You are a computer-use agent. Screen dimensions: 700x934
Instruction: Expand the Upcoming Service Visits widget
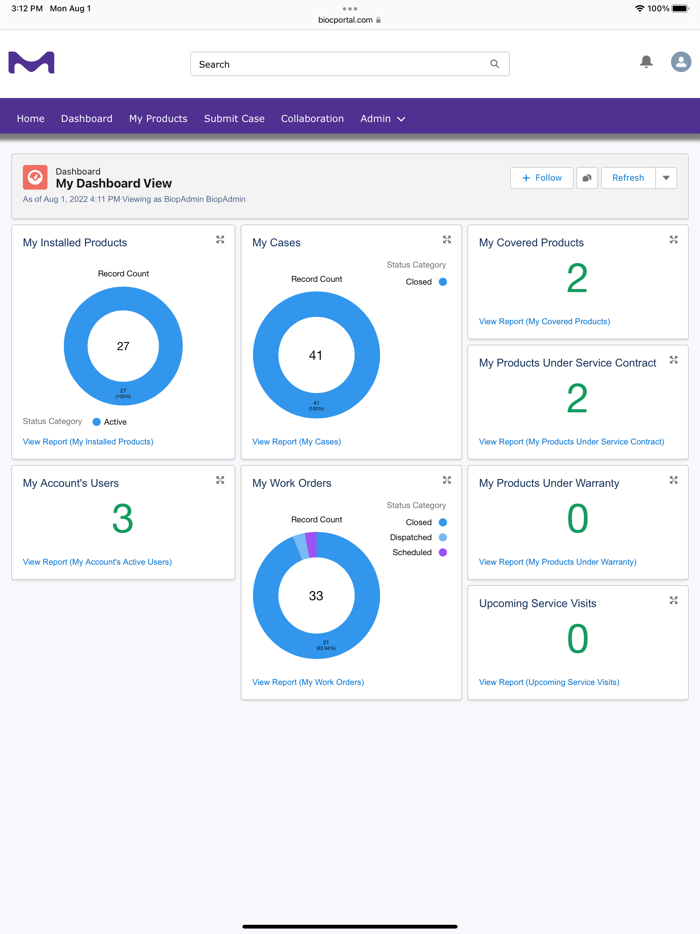(673, 600)
